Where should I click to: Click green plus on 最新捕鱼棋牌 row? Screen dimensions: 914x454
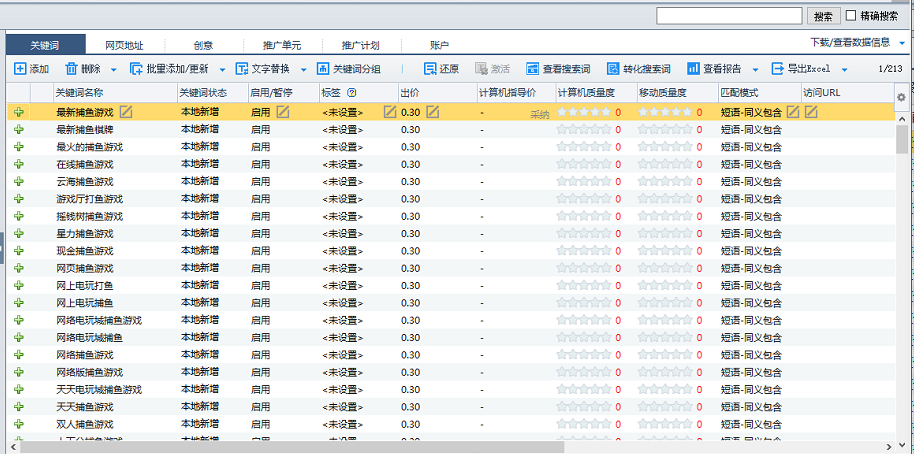(x=18, y=129)
